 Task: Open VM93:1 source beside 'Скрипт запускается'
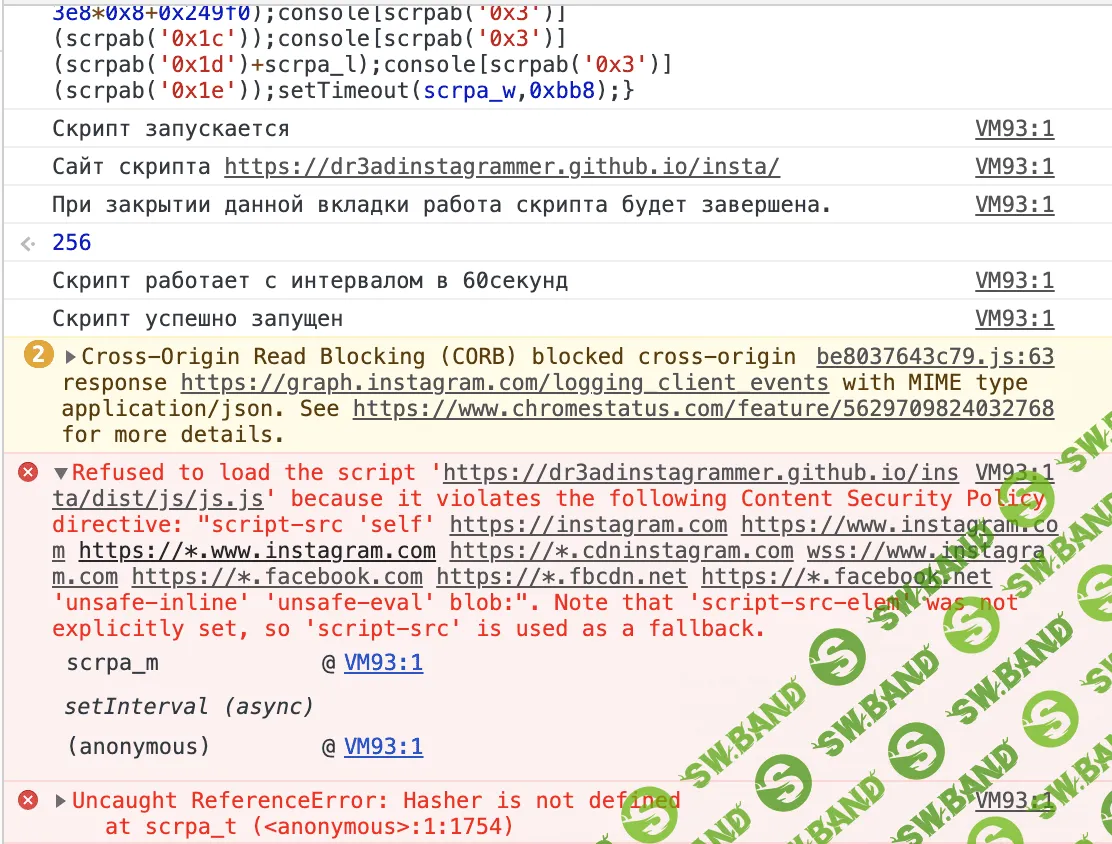pyautogui.click(x=1014, y=129)
